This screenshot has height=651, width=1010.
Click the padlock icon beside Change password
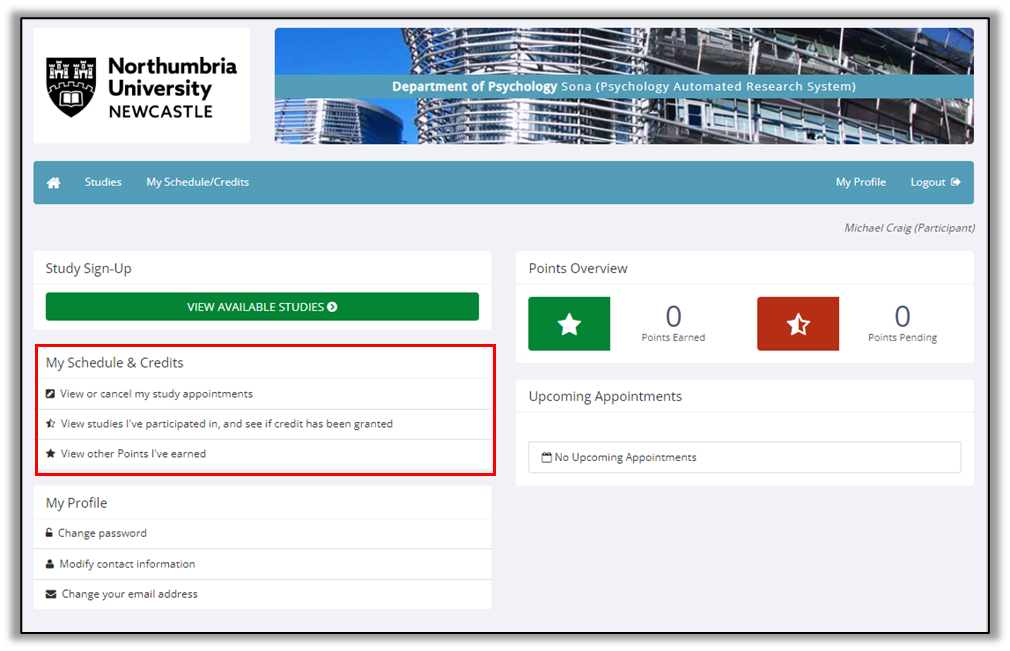(50, 534)
